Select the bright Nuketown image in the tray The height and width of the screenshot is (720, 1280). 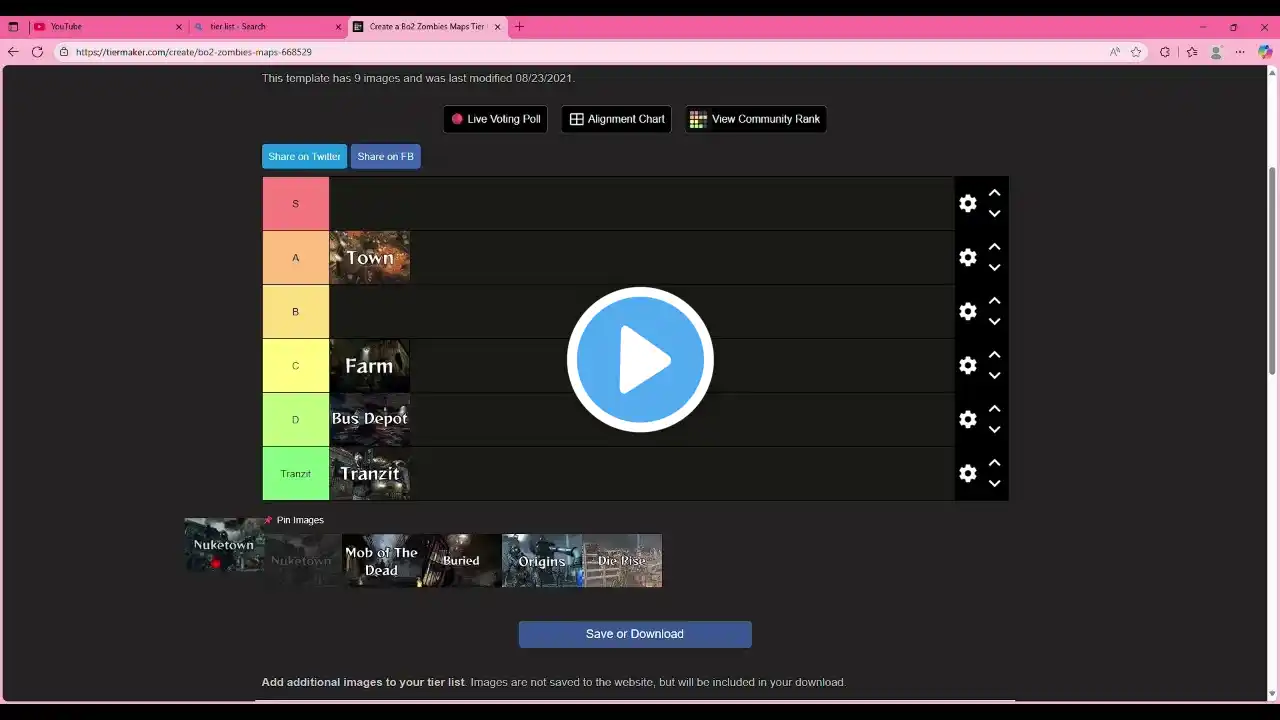point(224,545)
